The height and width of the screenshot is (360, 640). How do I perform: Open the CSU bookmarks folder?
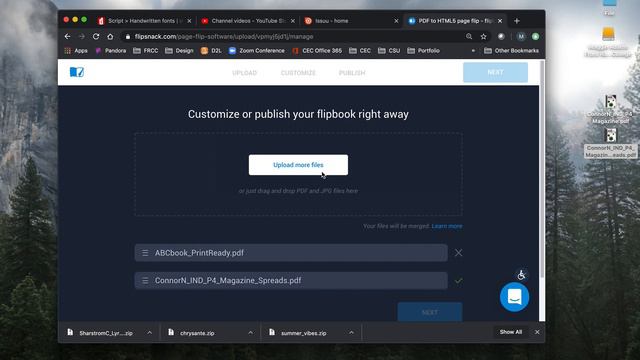(389, 51)
